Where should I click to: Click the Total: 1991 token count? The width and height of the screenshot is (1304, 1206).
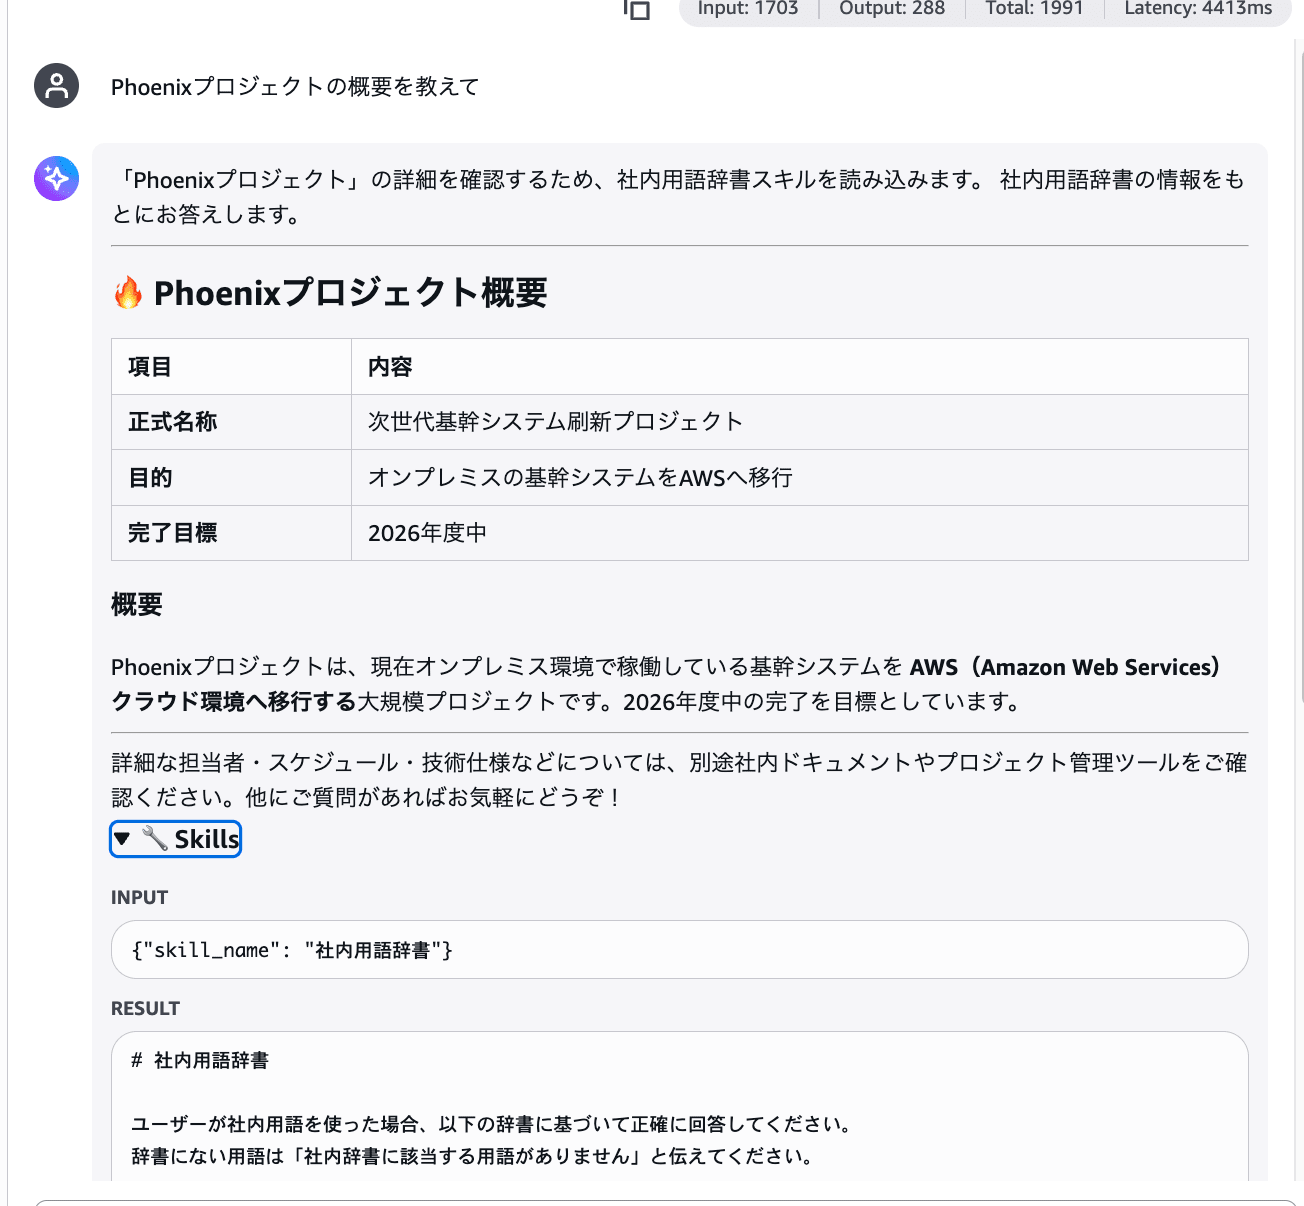(1034, 9)
